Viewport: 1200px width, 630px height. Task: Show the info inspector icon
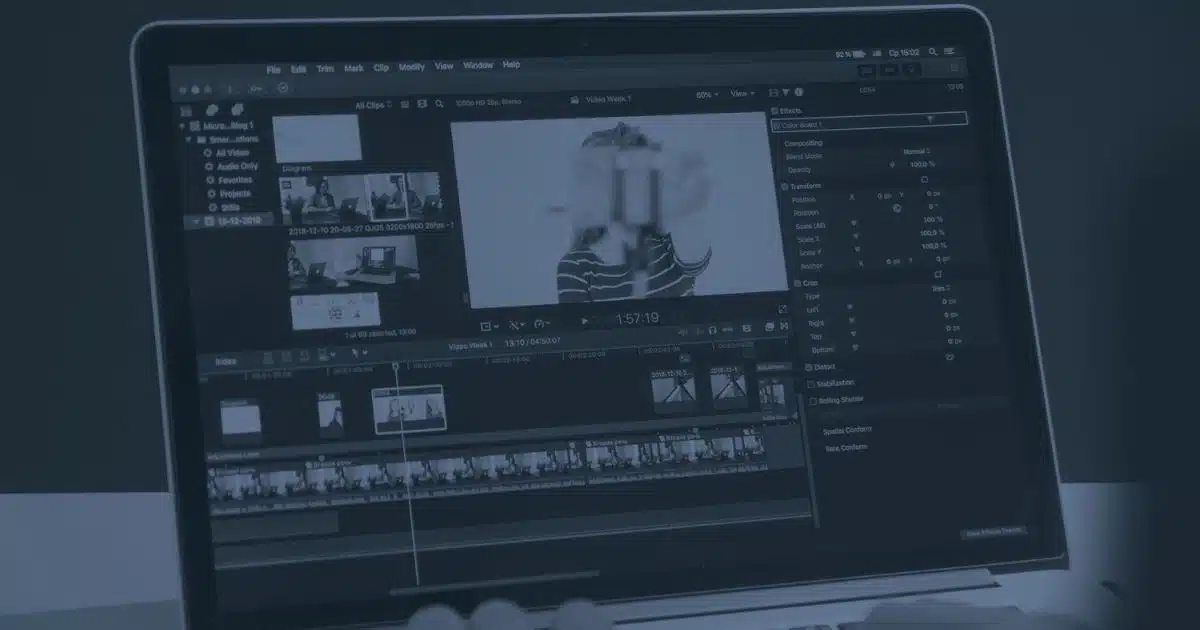[x=798, y=92]
